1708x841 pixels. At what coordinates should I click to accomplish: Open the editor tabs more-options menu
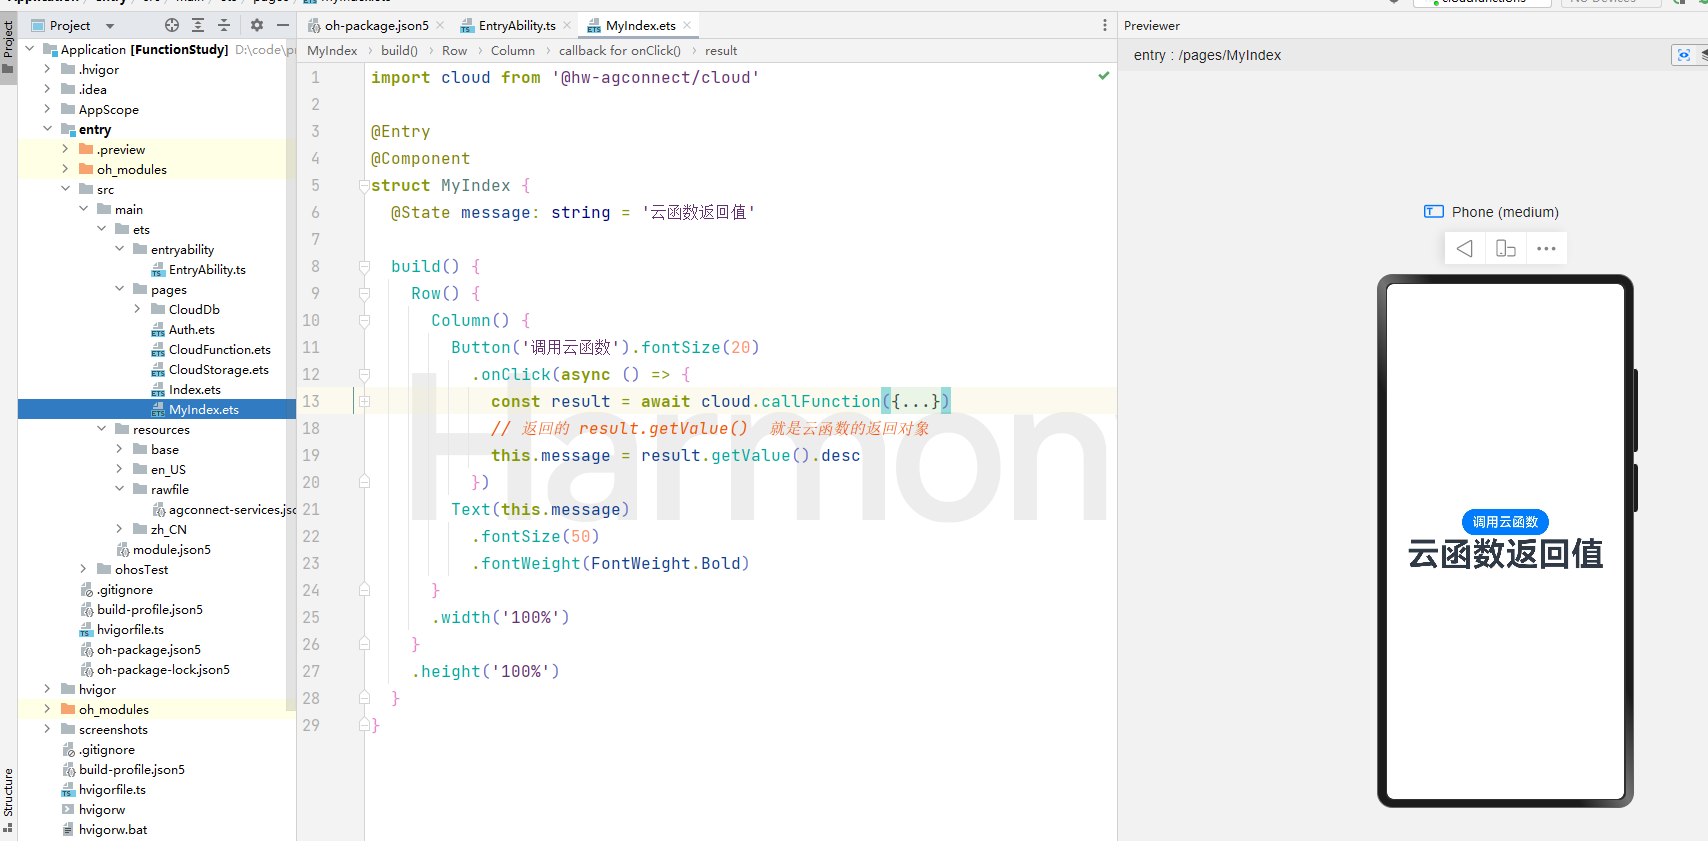coord(1104,25)
